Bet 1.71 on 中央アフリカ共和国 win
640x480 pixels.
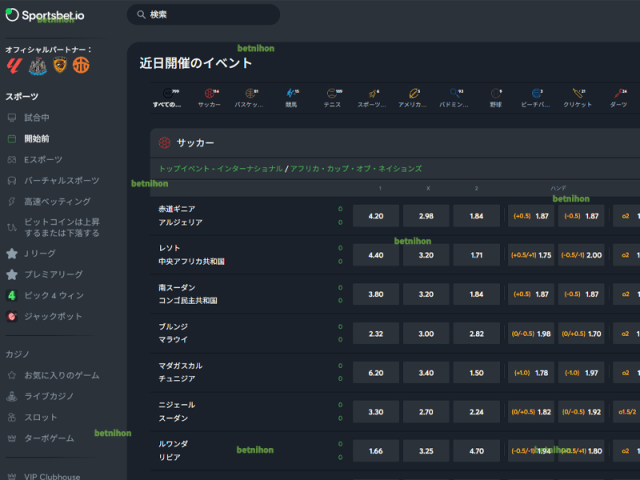point(476,255)
